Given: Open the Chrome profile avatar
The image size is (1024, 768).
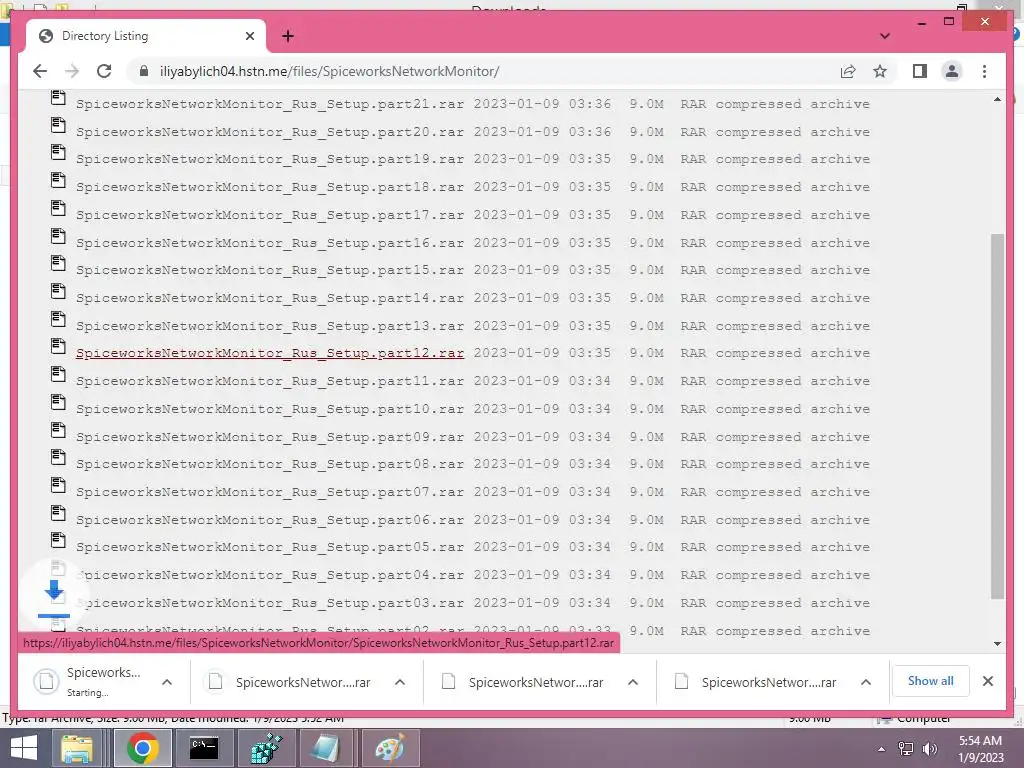Looking at the screenshot, I should [x=952, y=71].
